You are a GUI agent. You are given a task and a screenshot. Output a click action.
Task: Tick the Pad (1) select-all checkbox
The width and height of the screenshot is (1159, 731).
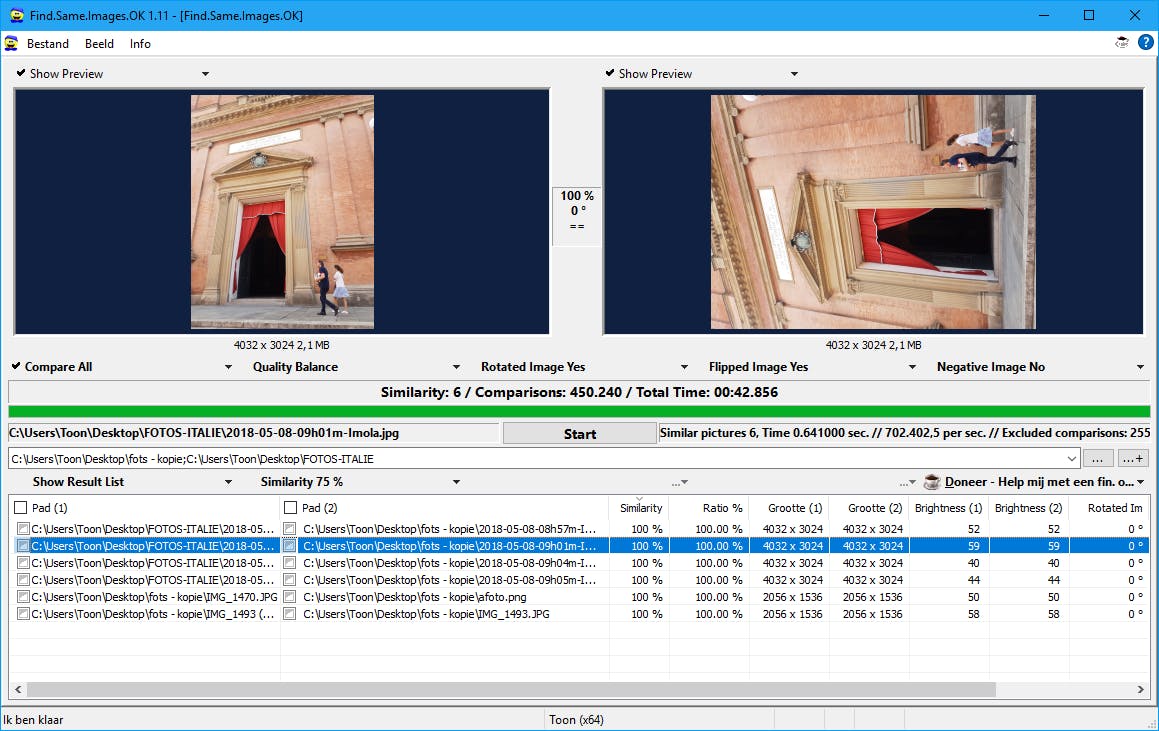click(21, 508)
